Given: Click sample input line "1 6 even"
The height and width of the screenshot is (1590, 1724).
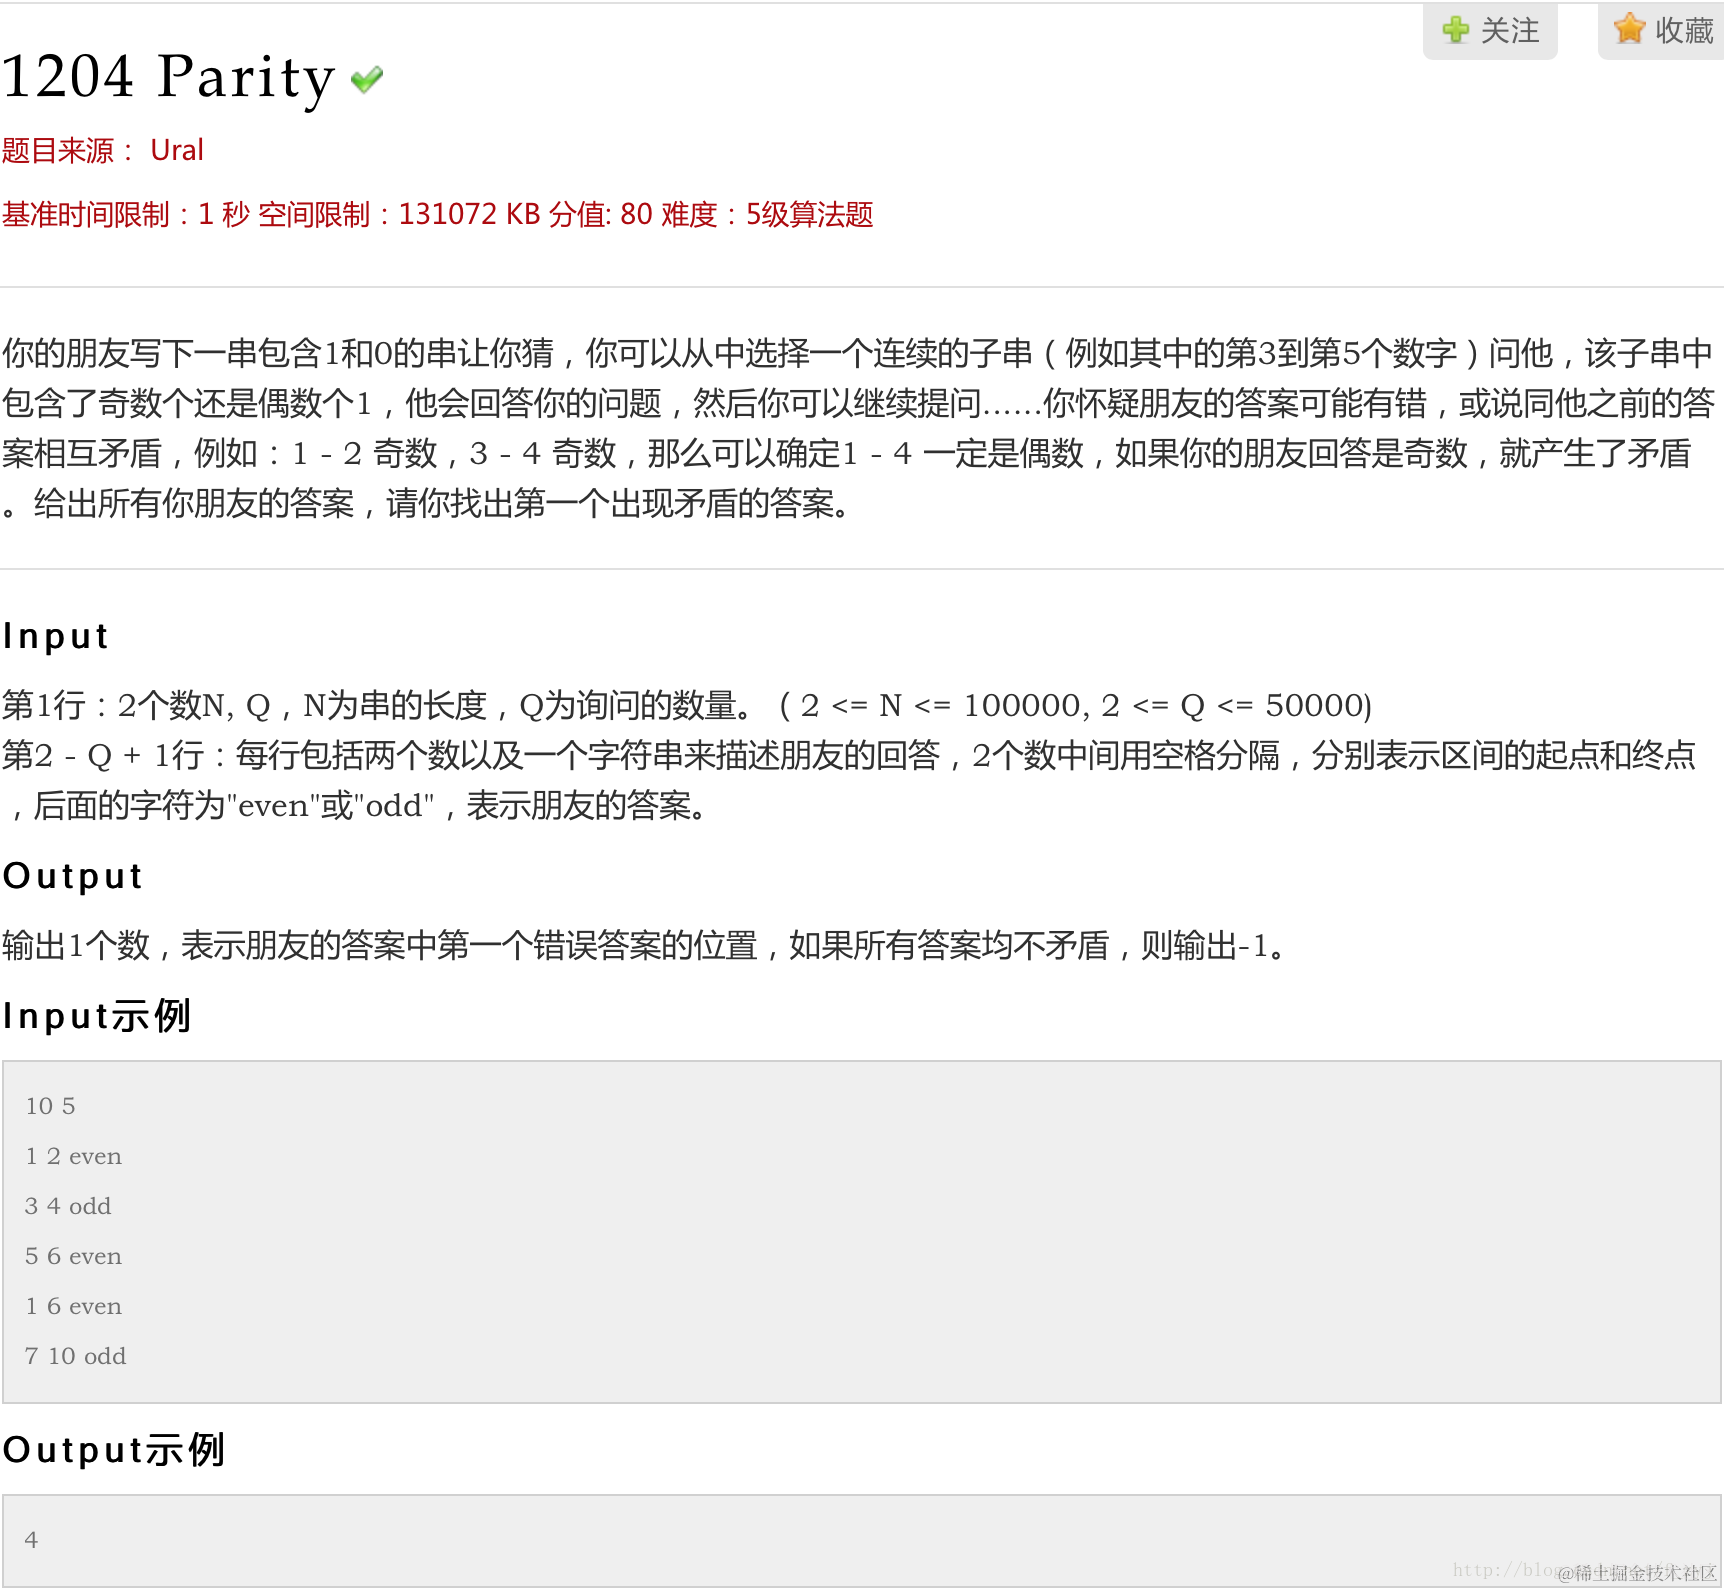Looking at the screenshot, I should [73, 1306].
